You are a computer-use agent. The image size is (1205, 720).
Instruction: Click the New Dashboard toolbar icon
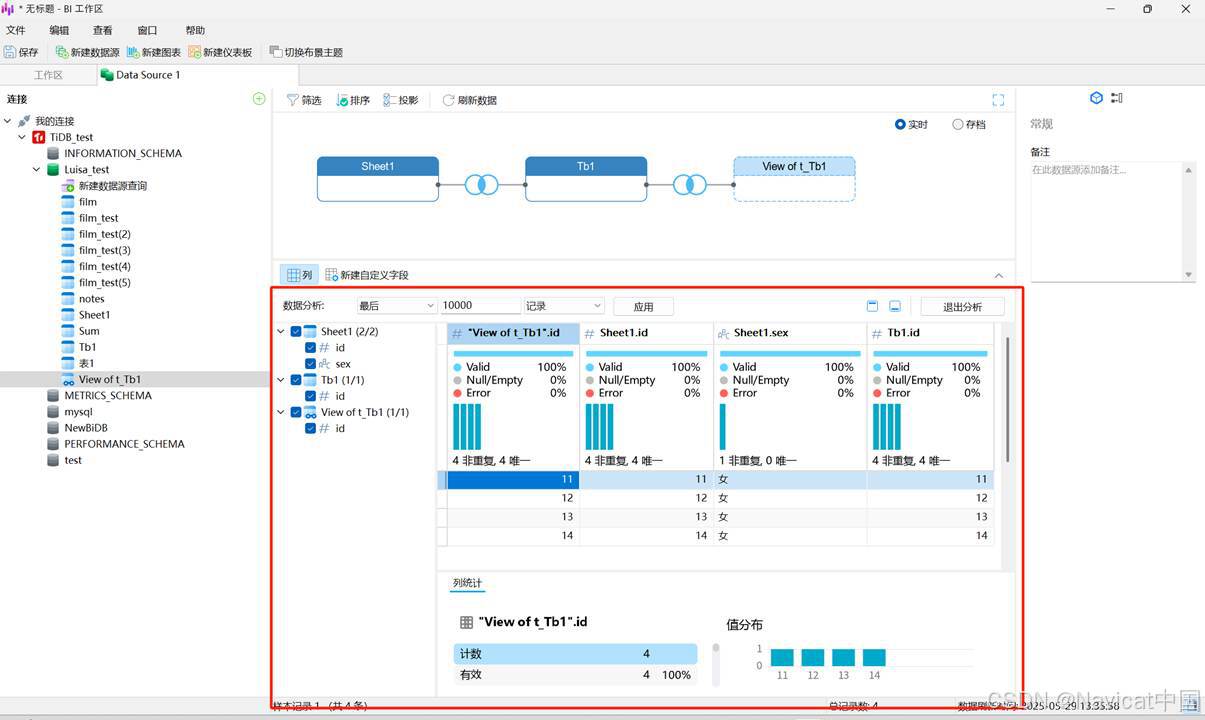coord(194,52)
